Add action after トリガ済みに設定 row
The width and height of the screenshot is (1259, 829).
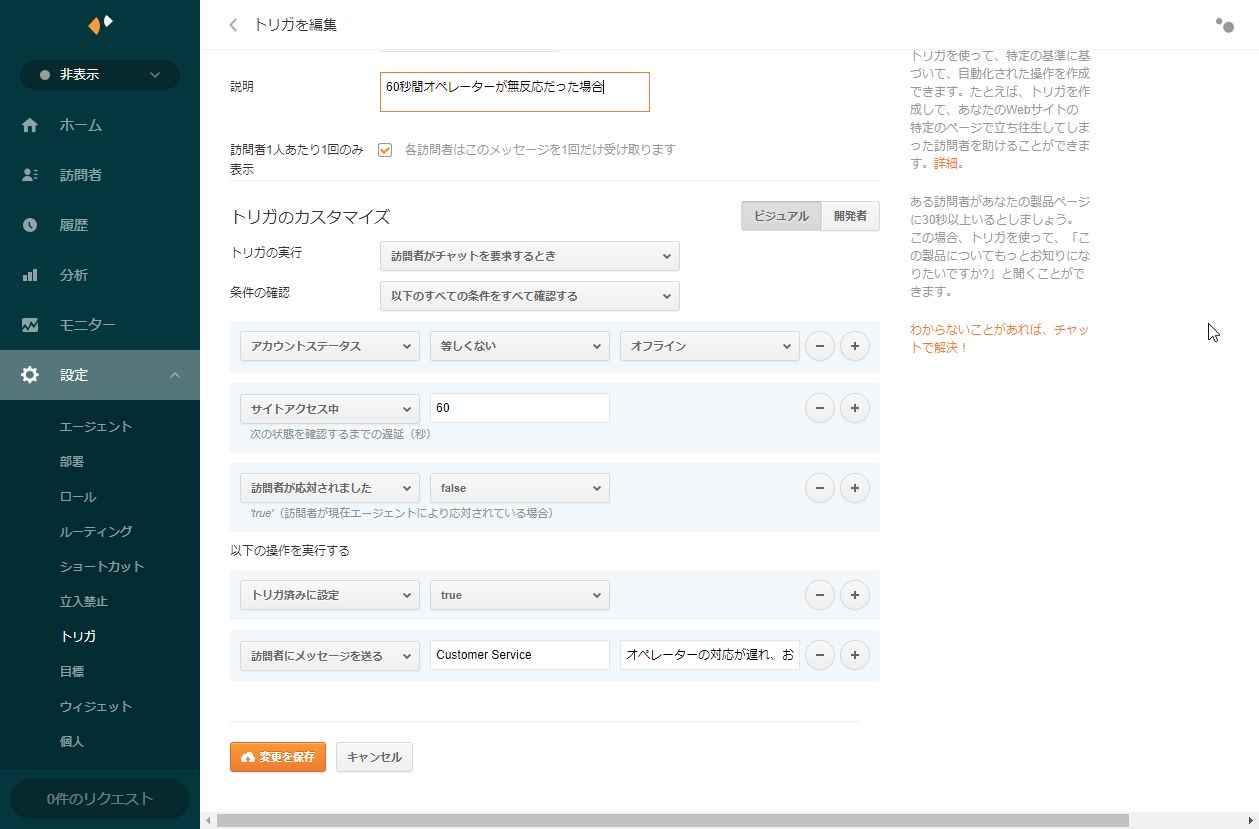click(x=855, y=595)
